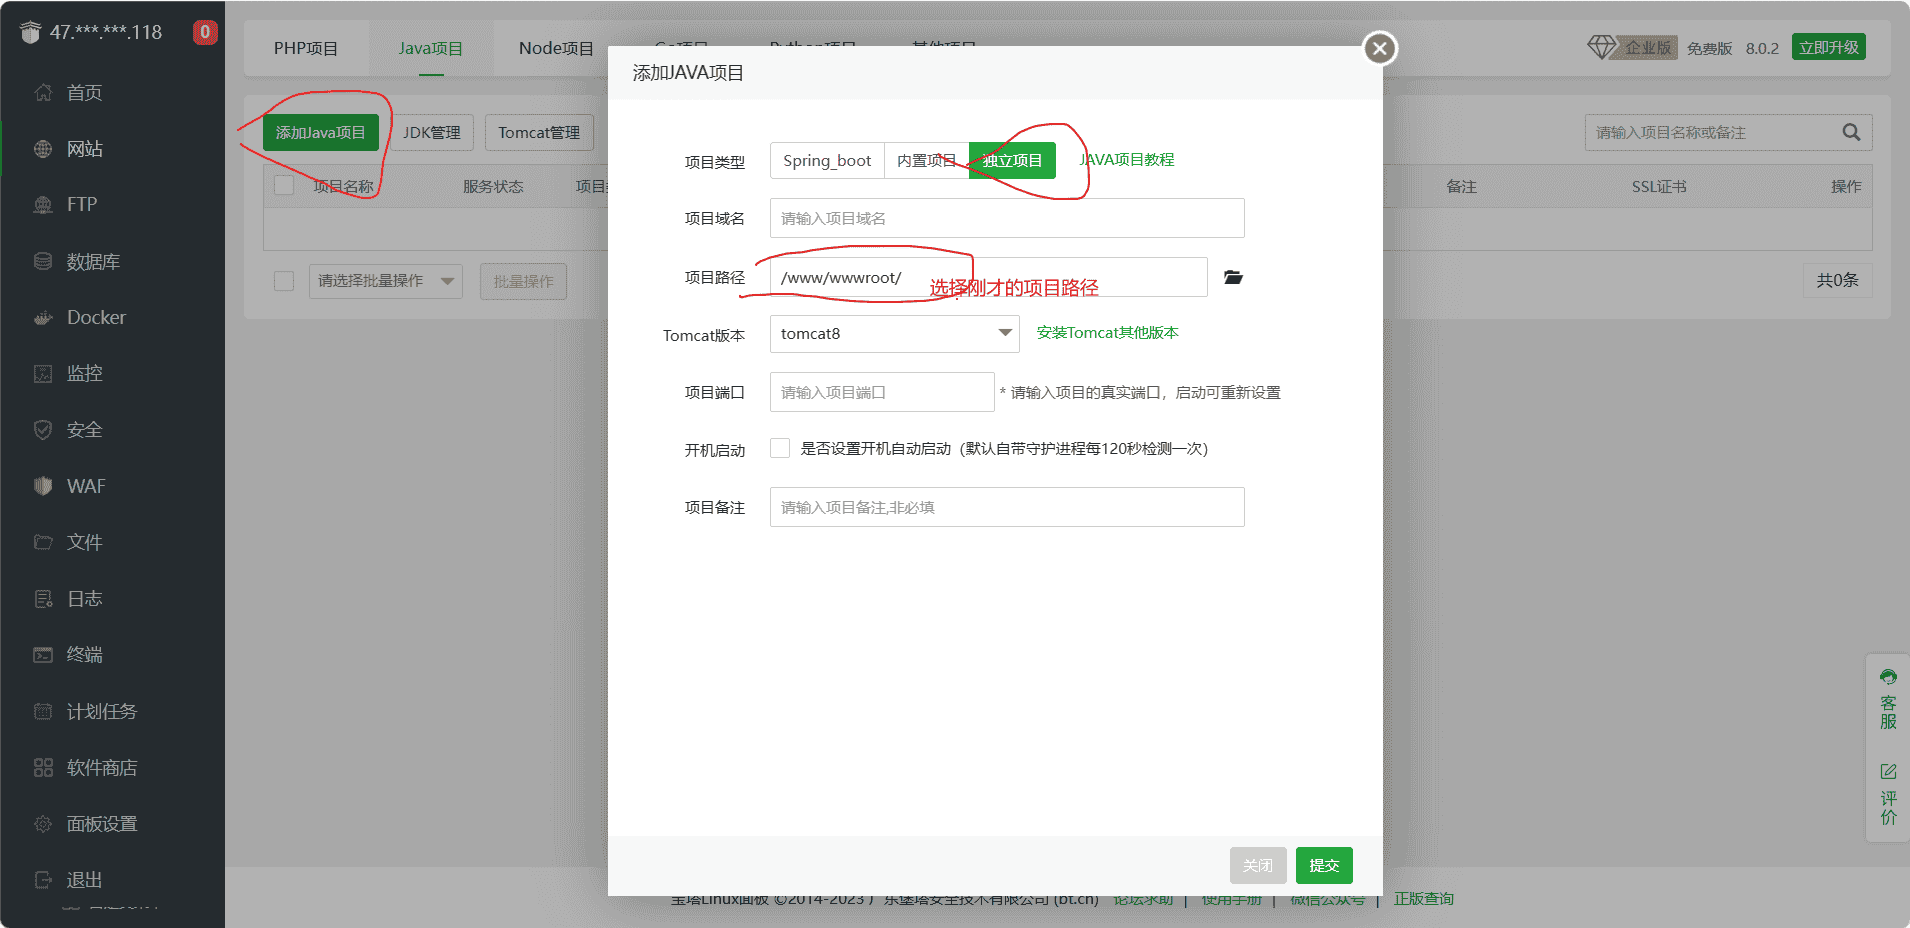The width and height of the screenshot is (1910, 928).
Task: Select the 独立项目 project type option
Action: click(x=1011, y=160)
